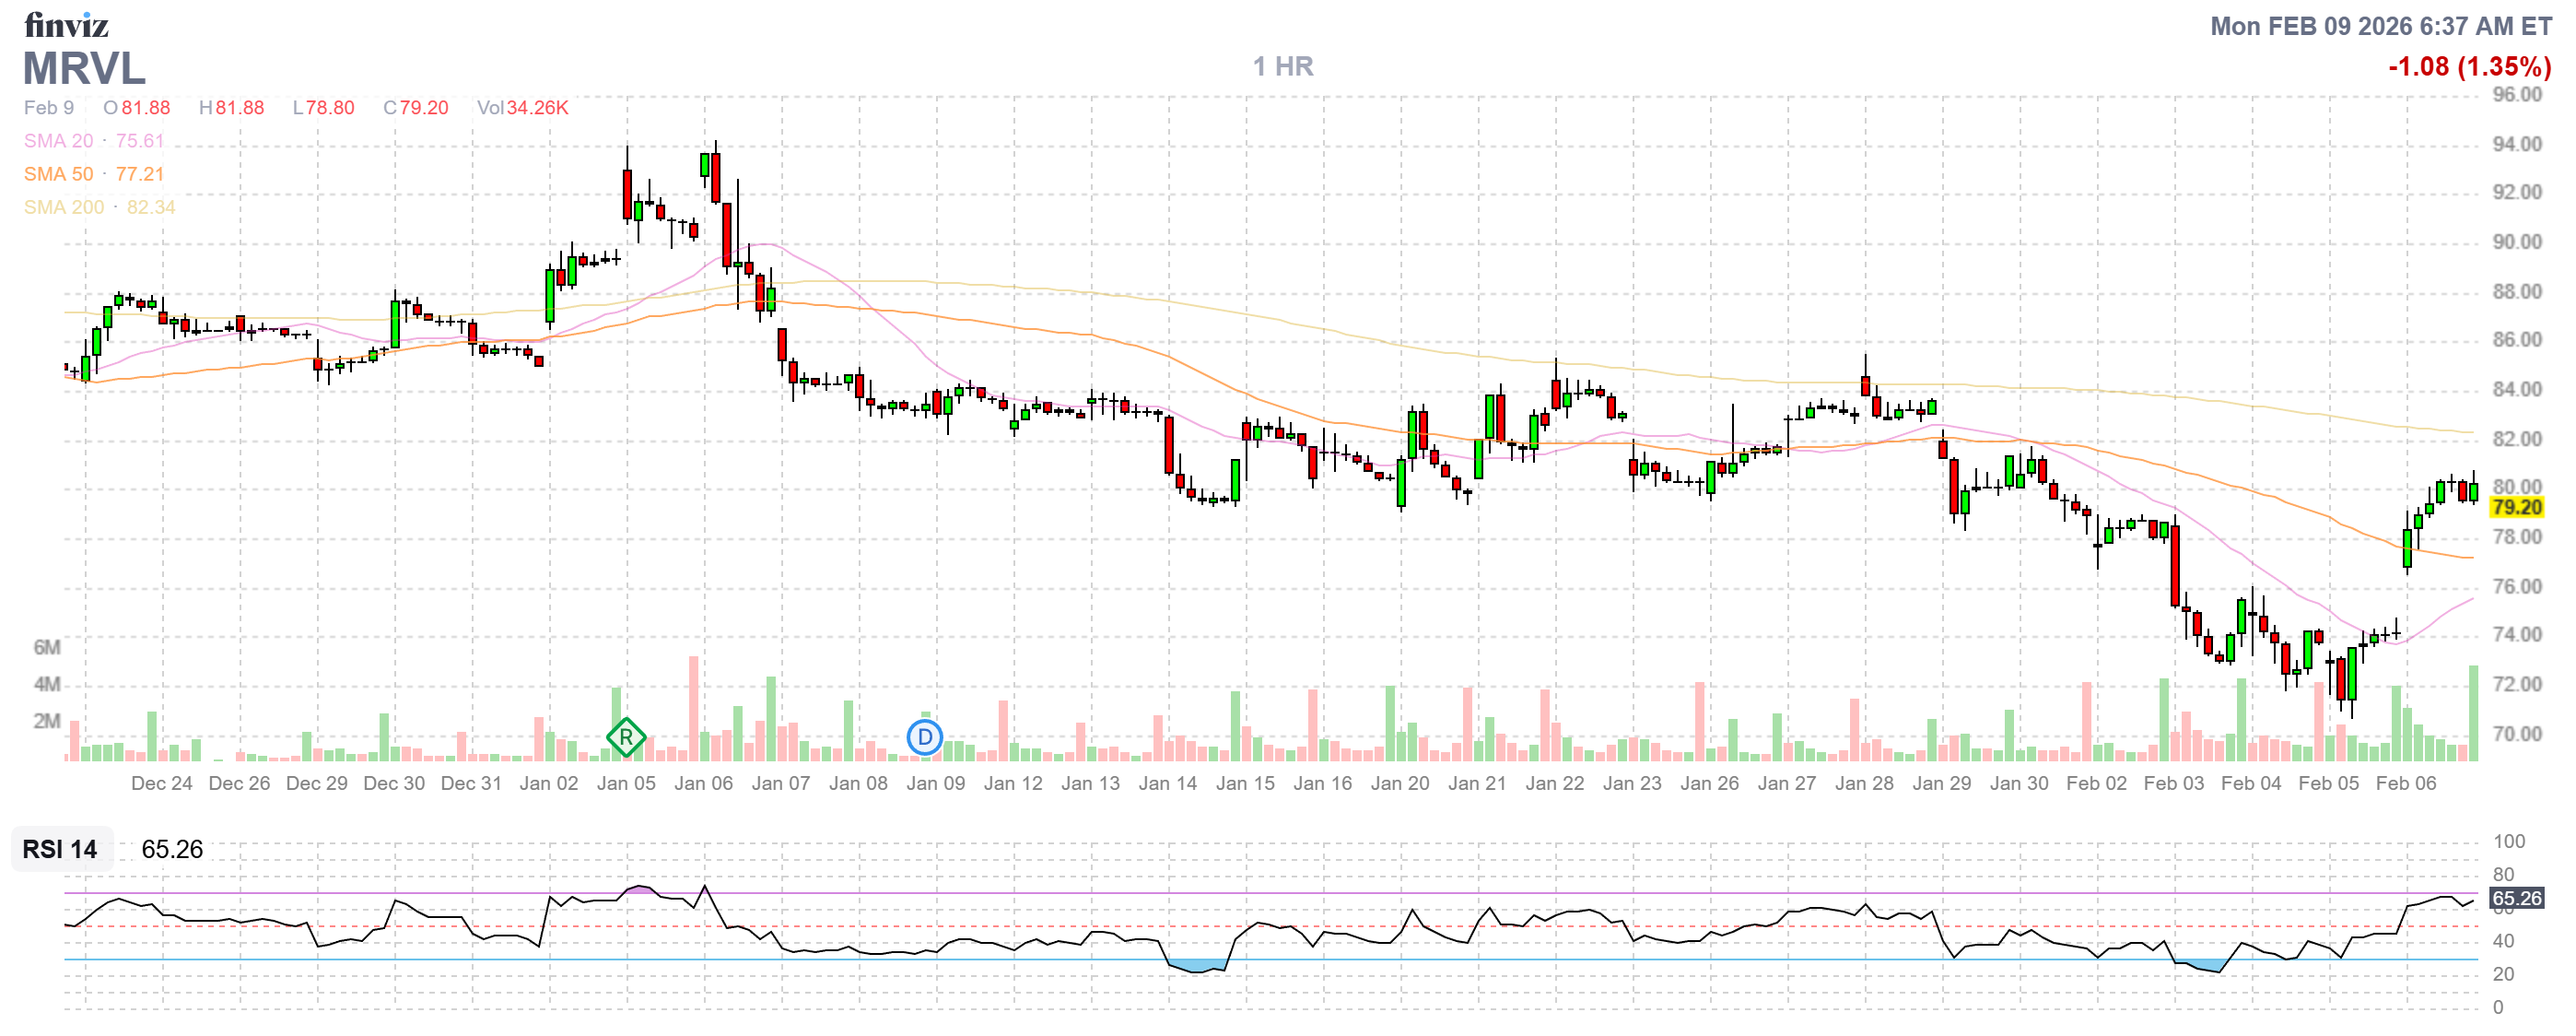Click the 1 HR timeframe label

pyautogui.click(x=1283, y=67)
